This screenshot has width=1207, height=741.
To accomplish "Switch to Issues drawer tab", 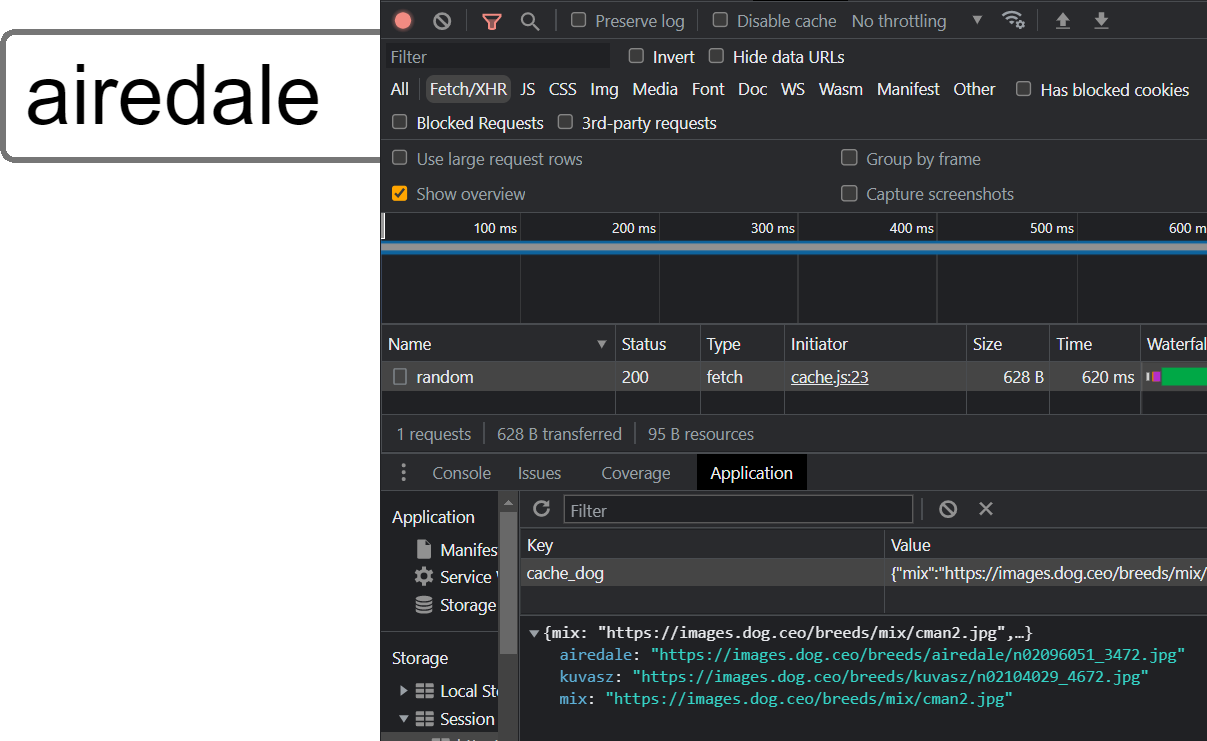I will click(540, 473).
